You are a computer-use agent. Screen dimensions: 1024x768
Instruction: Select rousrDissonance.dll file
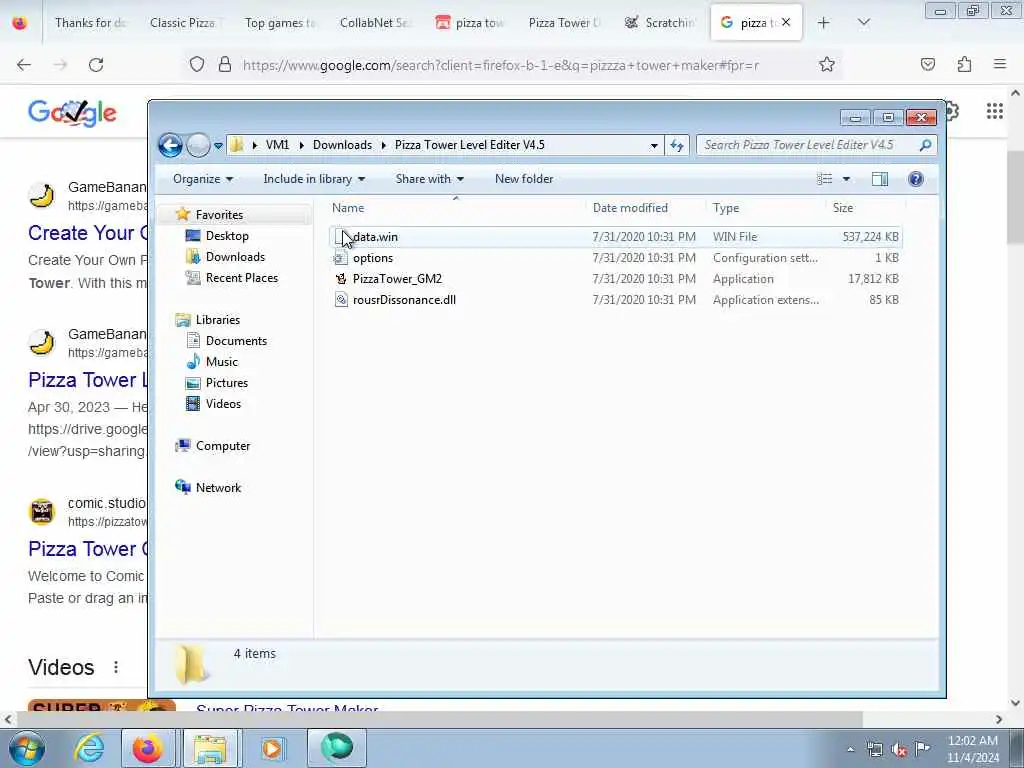click(x=615, y=300)
